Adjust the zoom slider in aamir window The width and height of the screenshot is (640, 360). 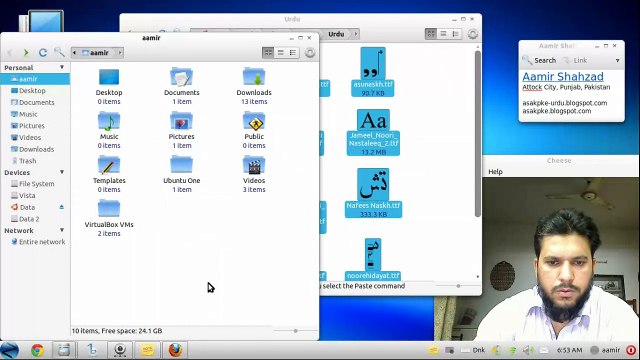(x=296, y=331)
